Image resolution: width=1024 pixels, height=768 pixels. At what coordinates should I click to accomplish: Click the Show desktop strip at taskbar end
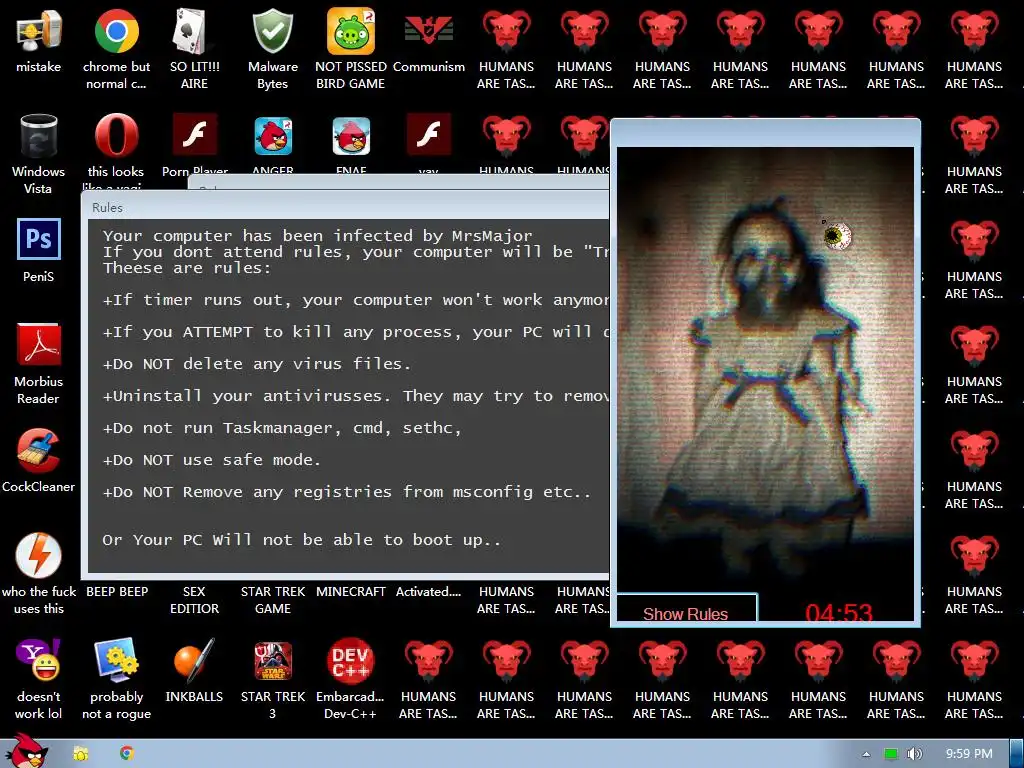[1017, 754]
